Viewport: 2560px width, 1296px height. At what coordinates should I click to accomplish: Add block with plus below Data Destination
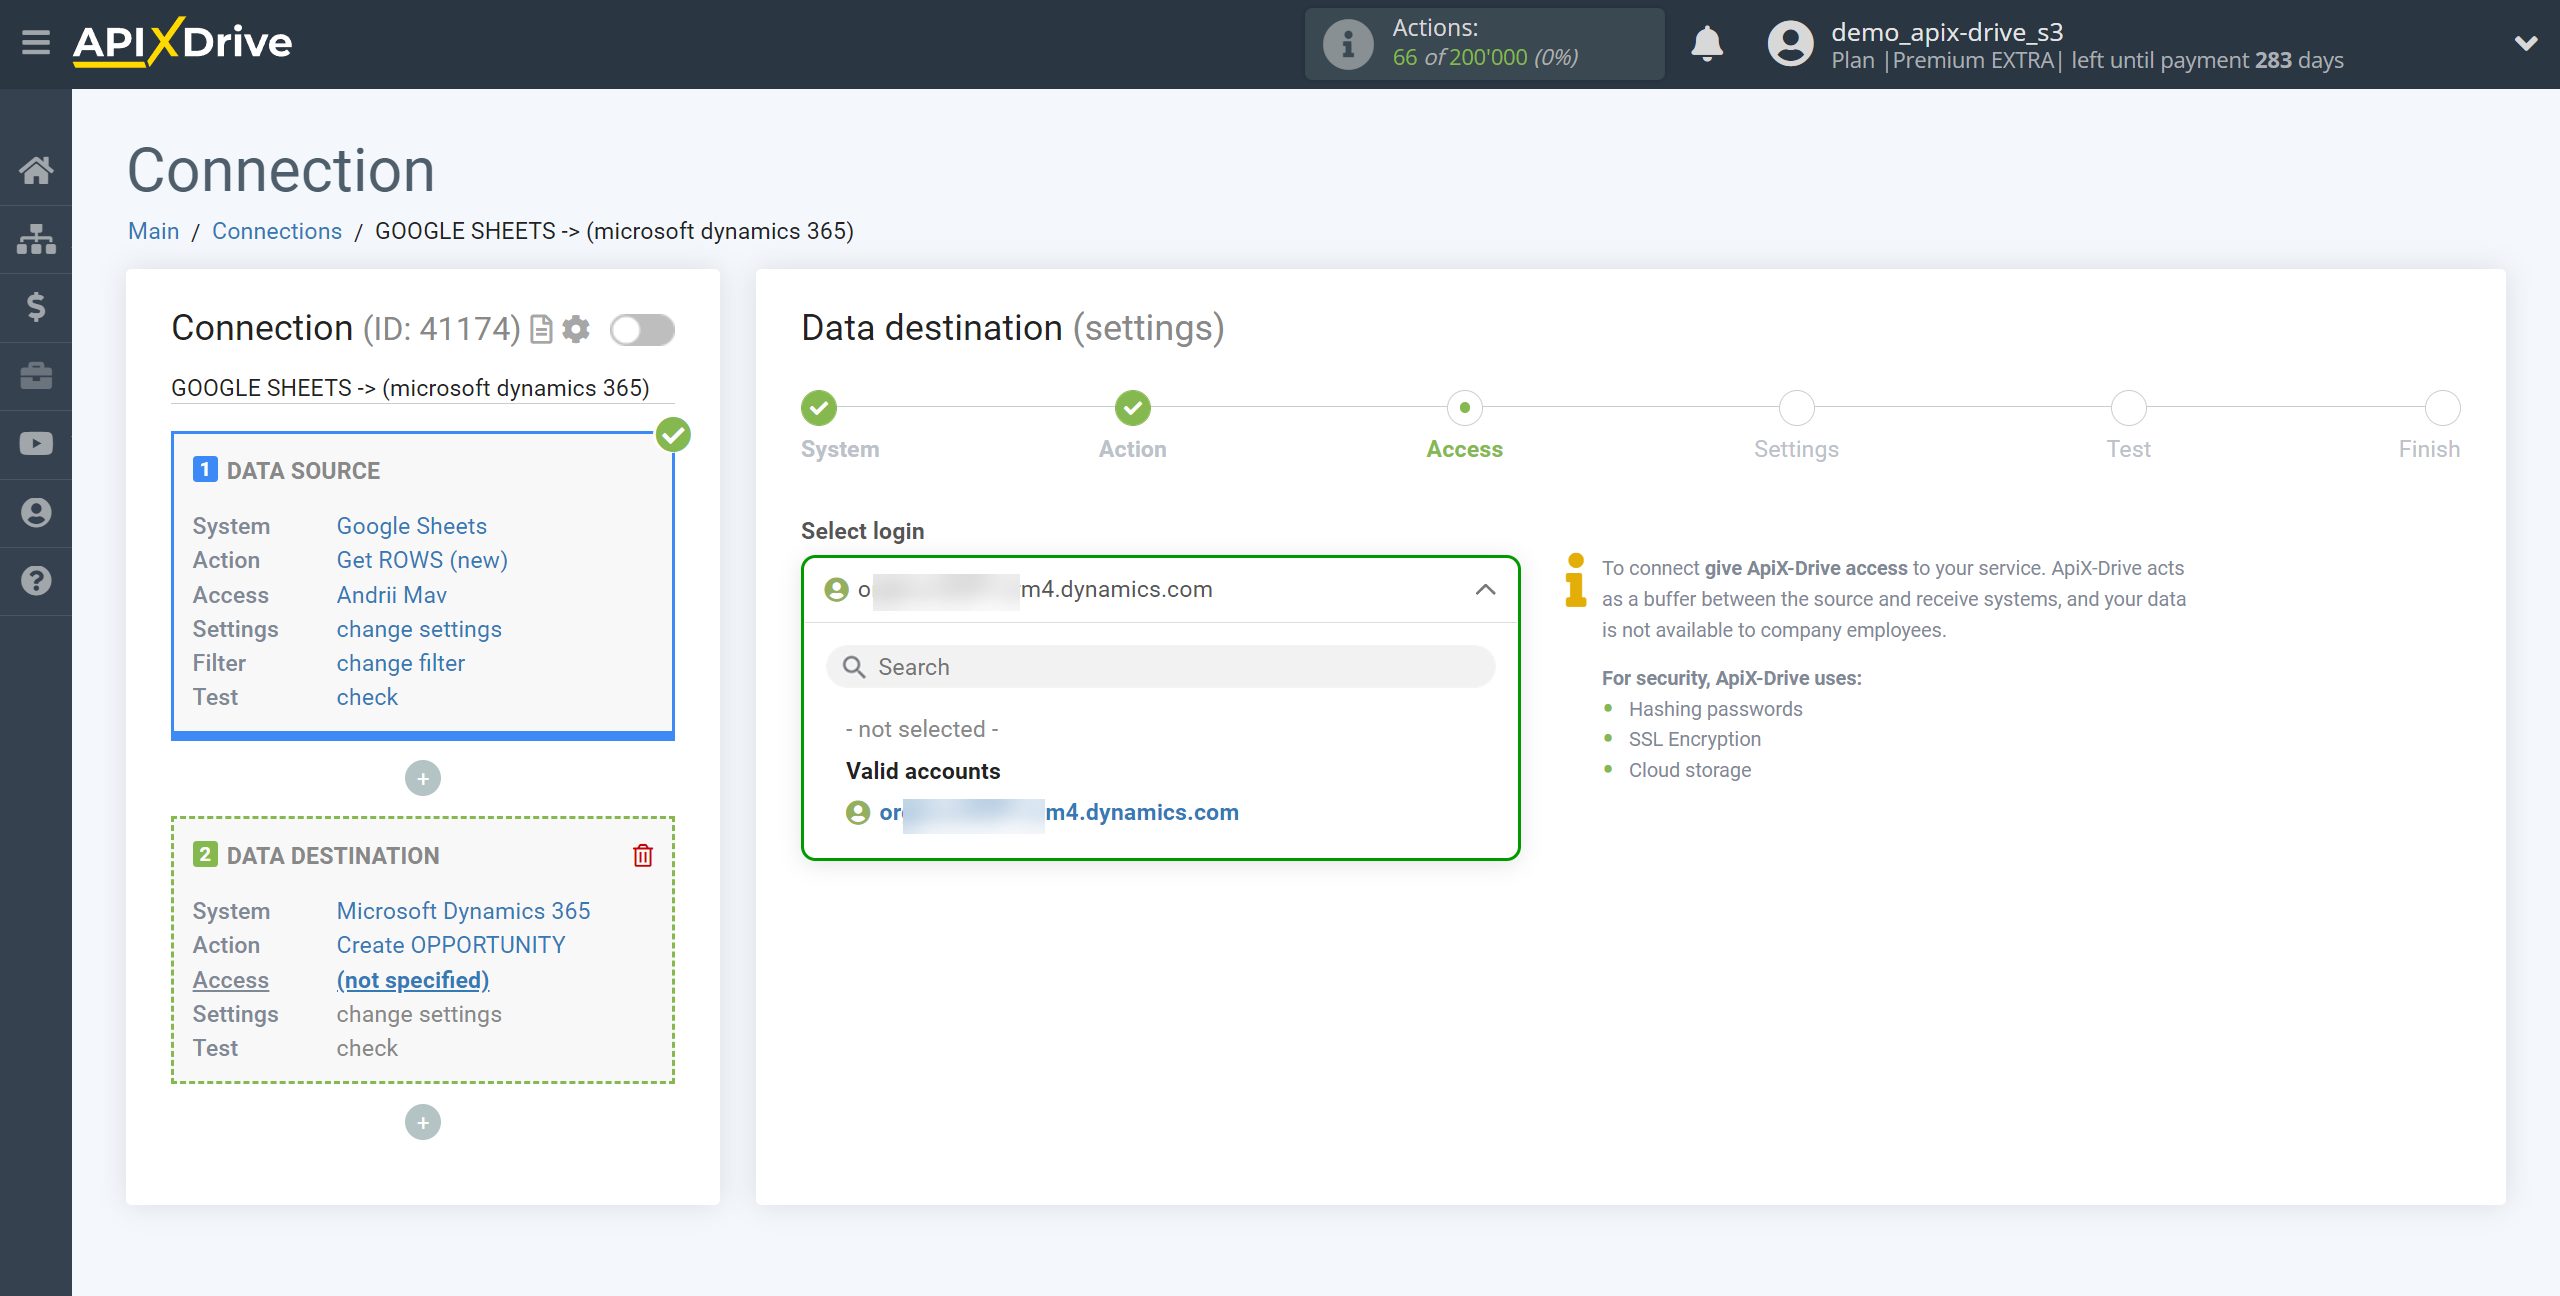click(x=423, y=1122)
